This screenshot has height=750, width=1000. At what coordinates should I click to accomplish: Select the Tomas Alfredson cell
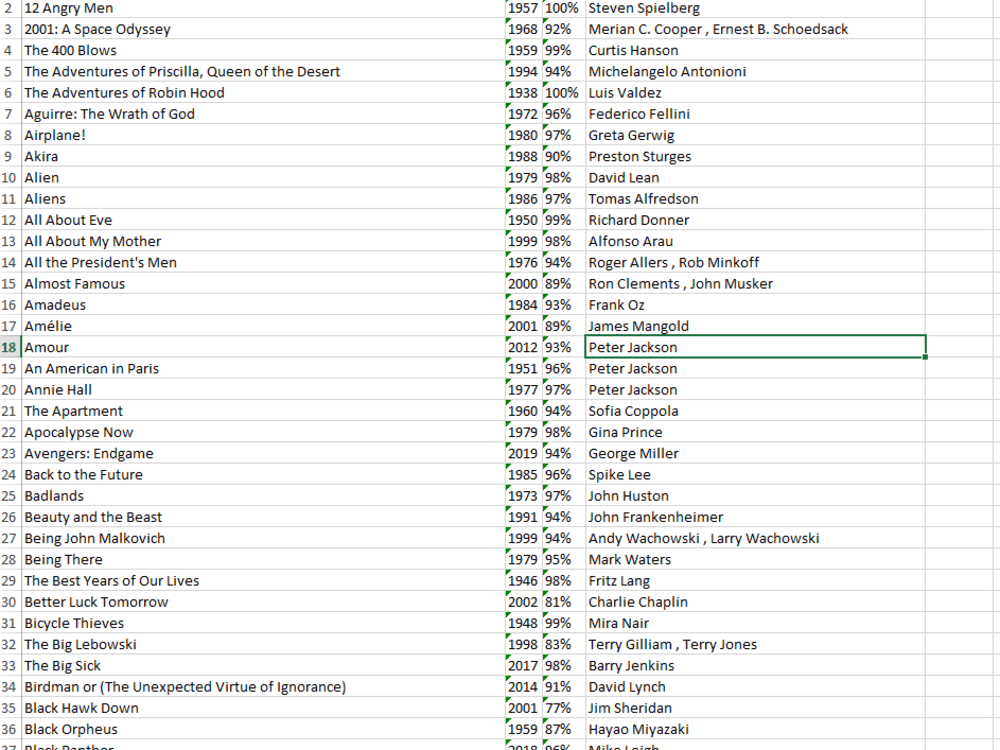coord(755,198)
